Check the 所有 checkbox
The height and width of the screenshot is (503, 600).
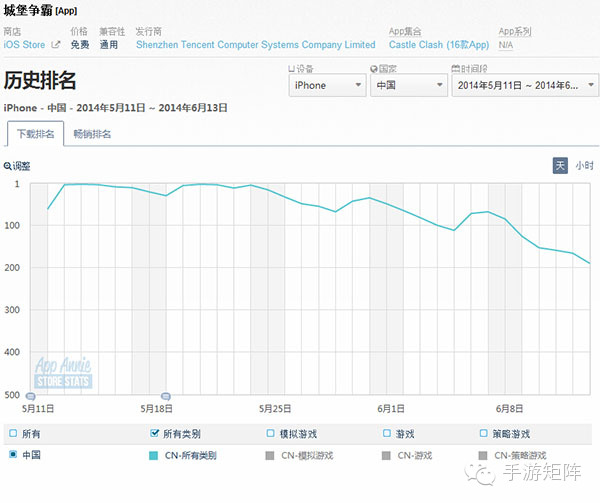coord(13,433)
